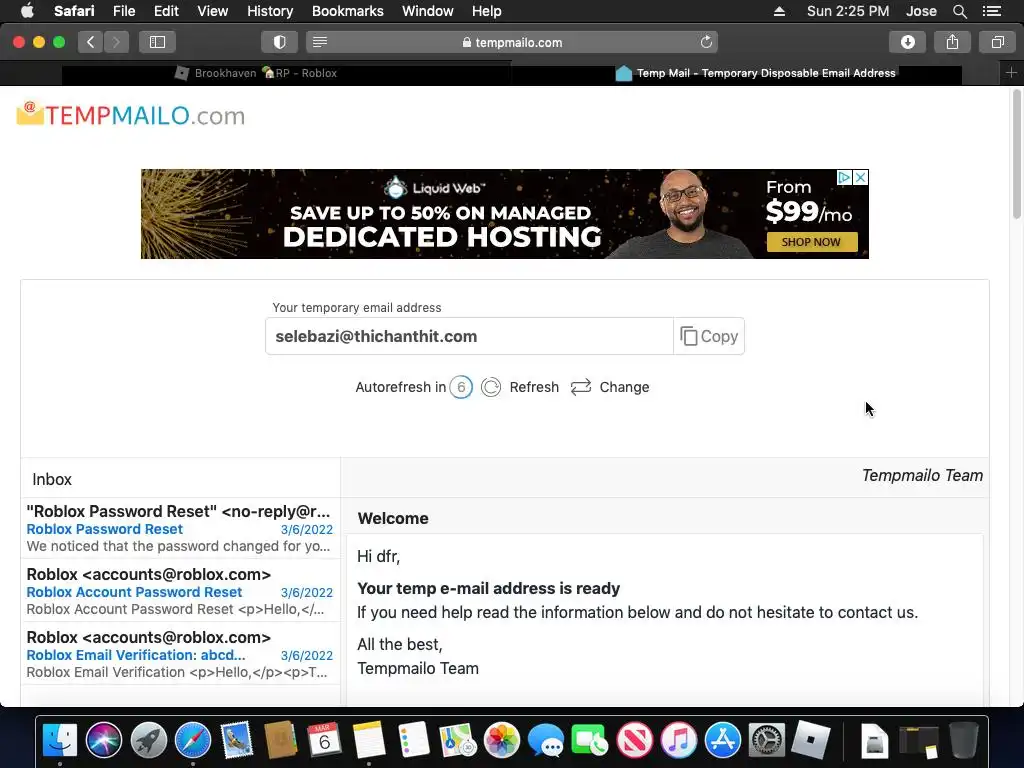Open the Apple menu
1024x768 pixels.
coord(27,11)
